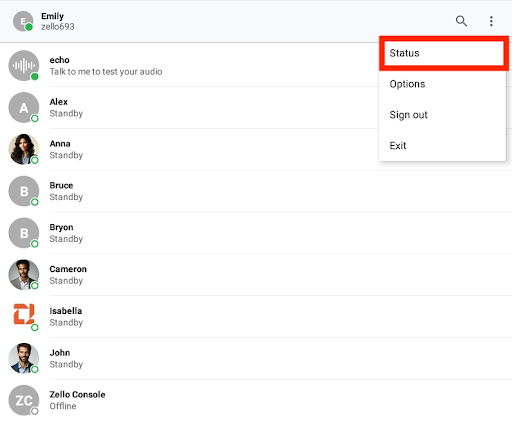Viewport: 512px width, 424px height.
Task: Select the Status menu entry
Action: click(444, 53)
